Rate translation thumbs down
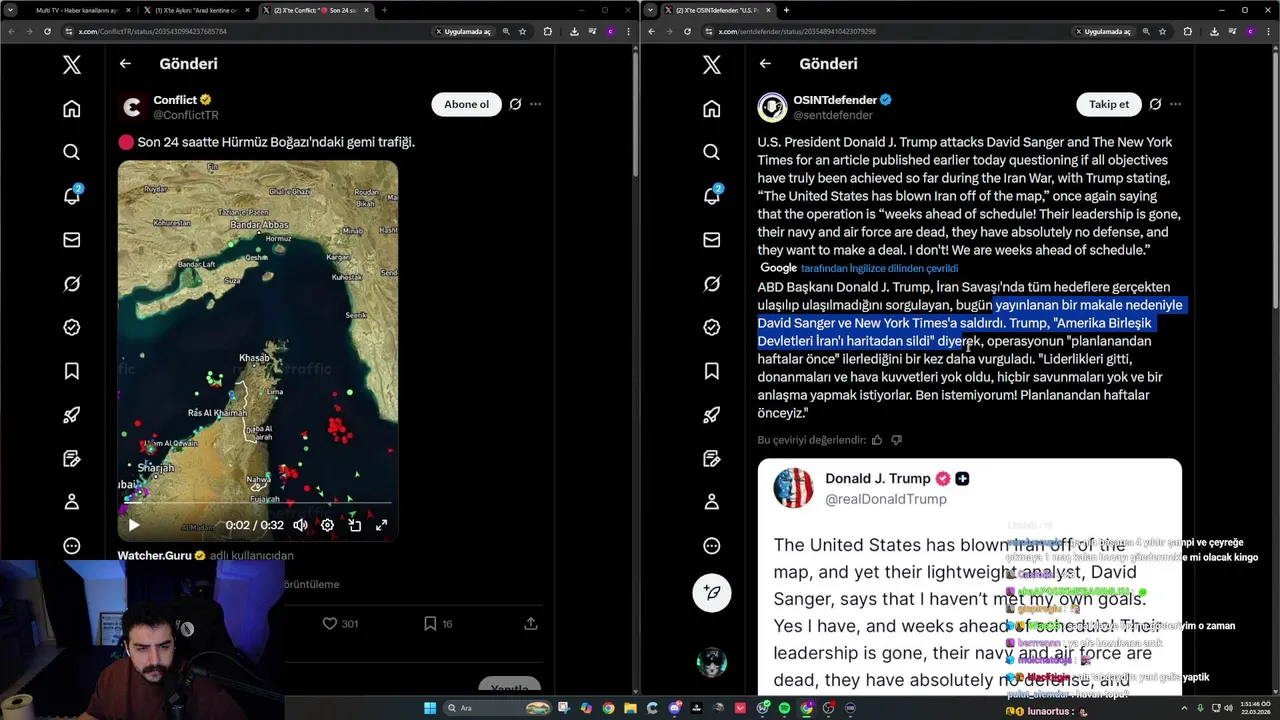Image resolution: width=1280 pixels, height=720 pixels. tap(896, 440)
